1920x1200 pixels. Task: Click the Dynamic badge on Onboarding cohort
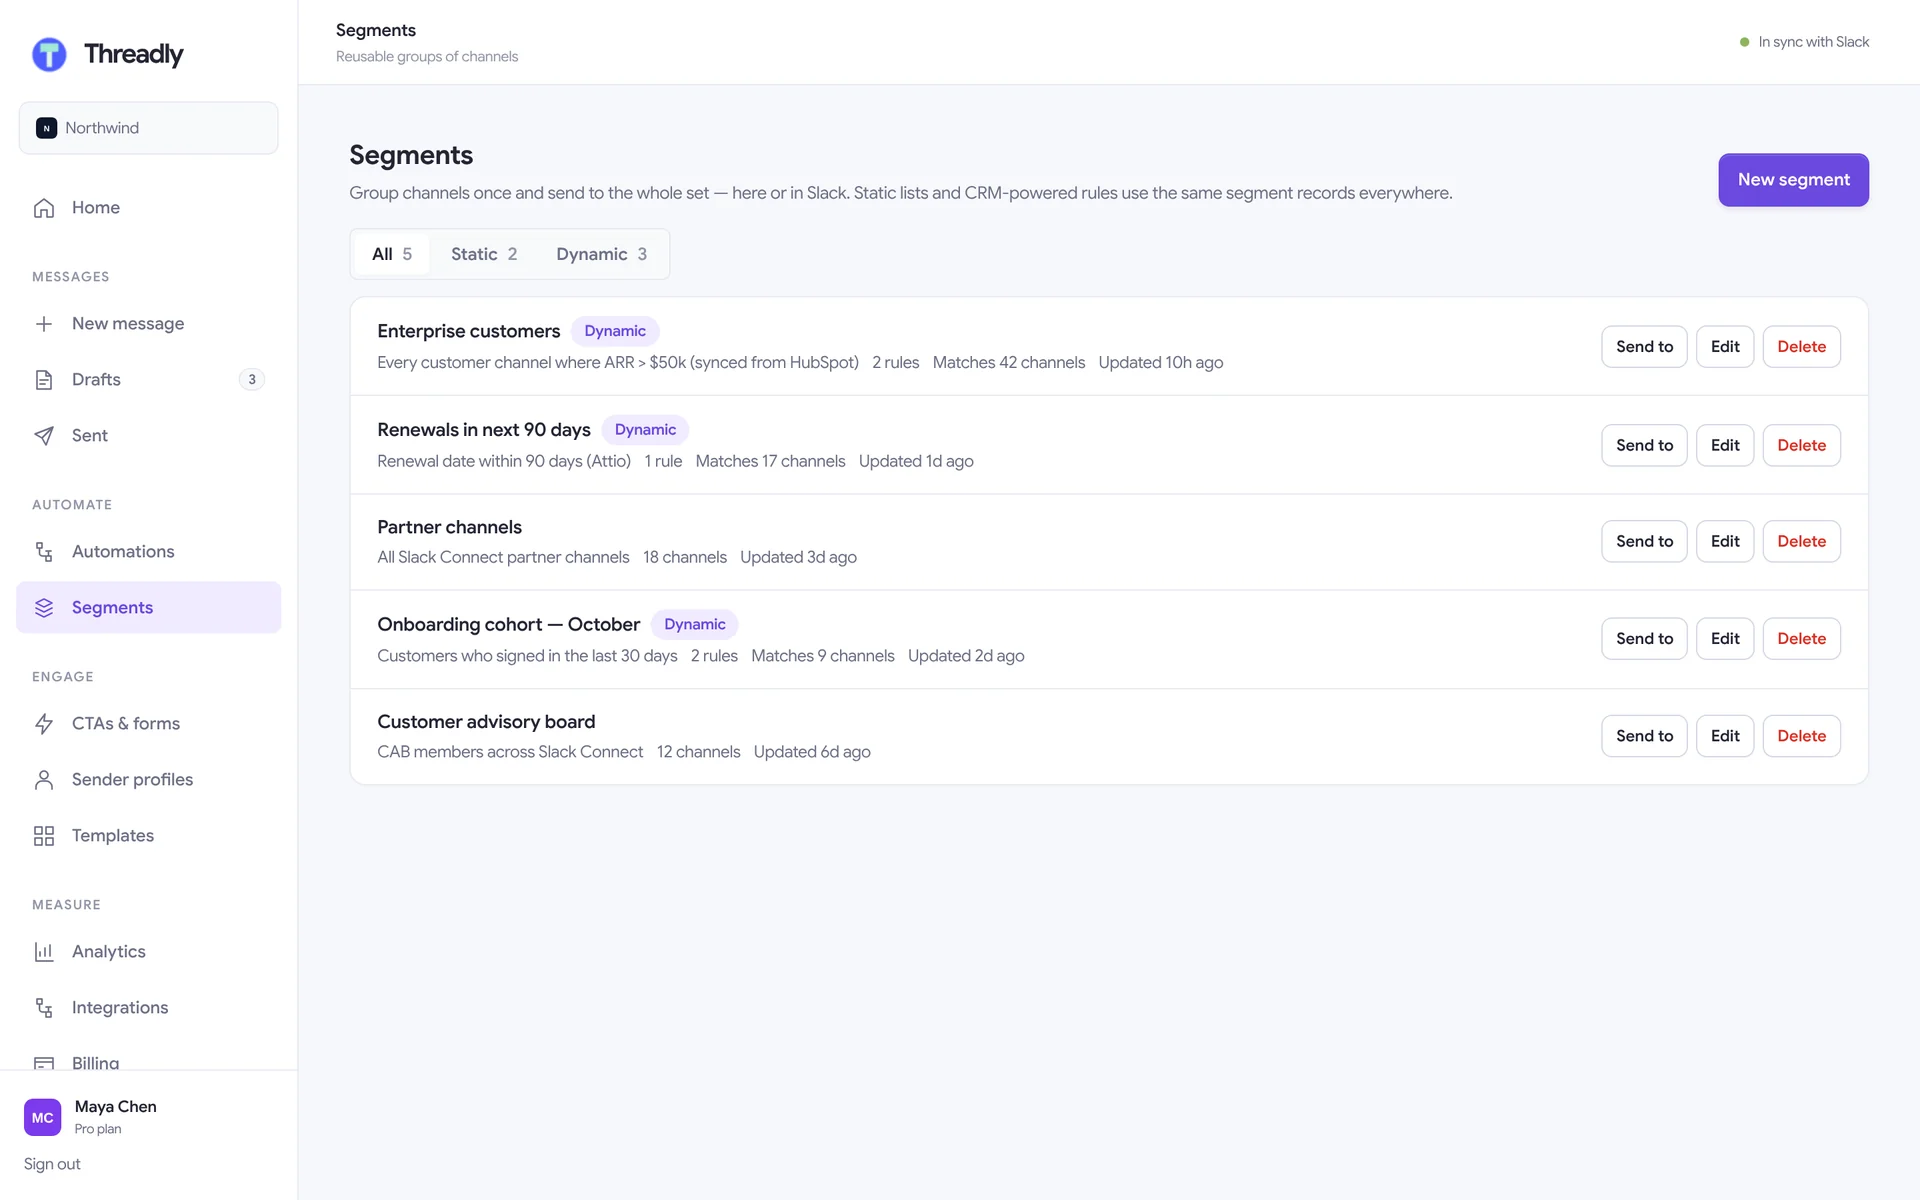(x=695, y=624)
